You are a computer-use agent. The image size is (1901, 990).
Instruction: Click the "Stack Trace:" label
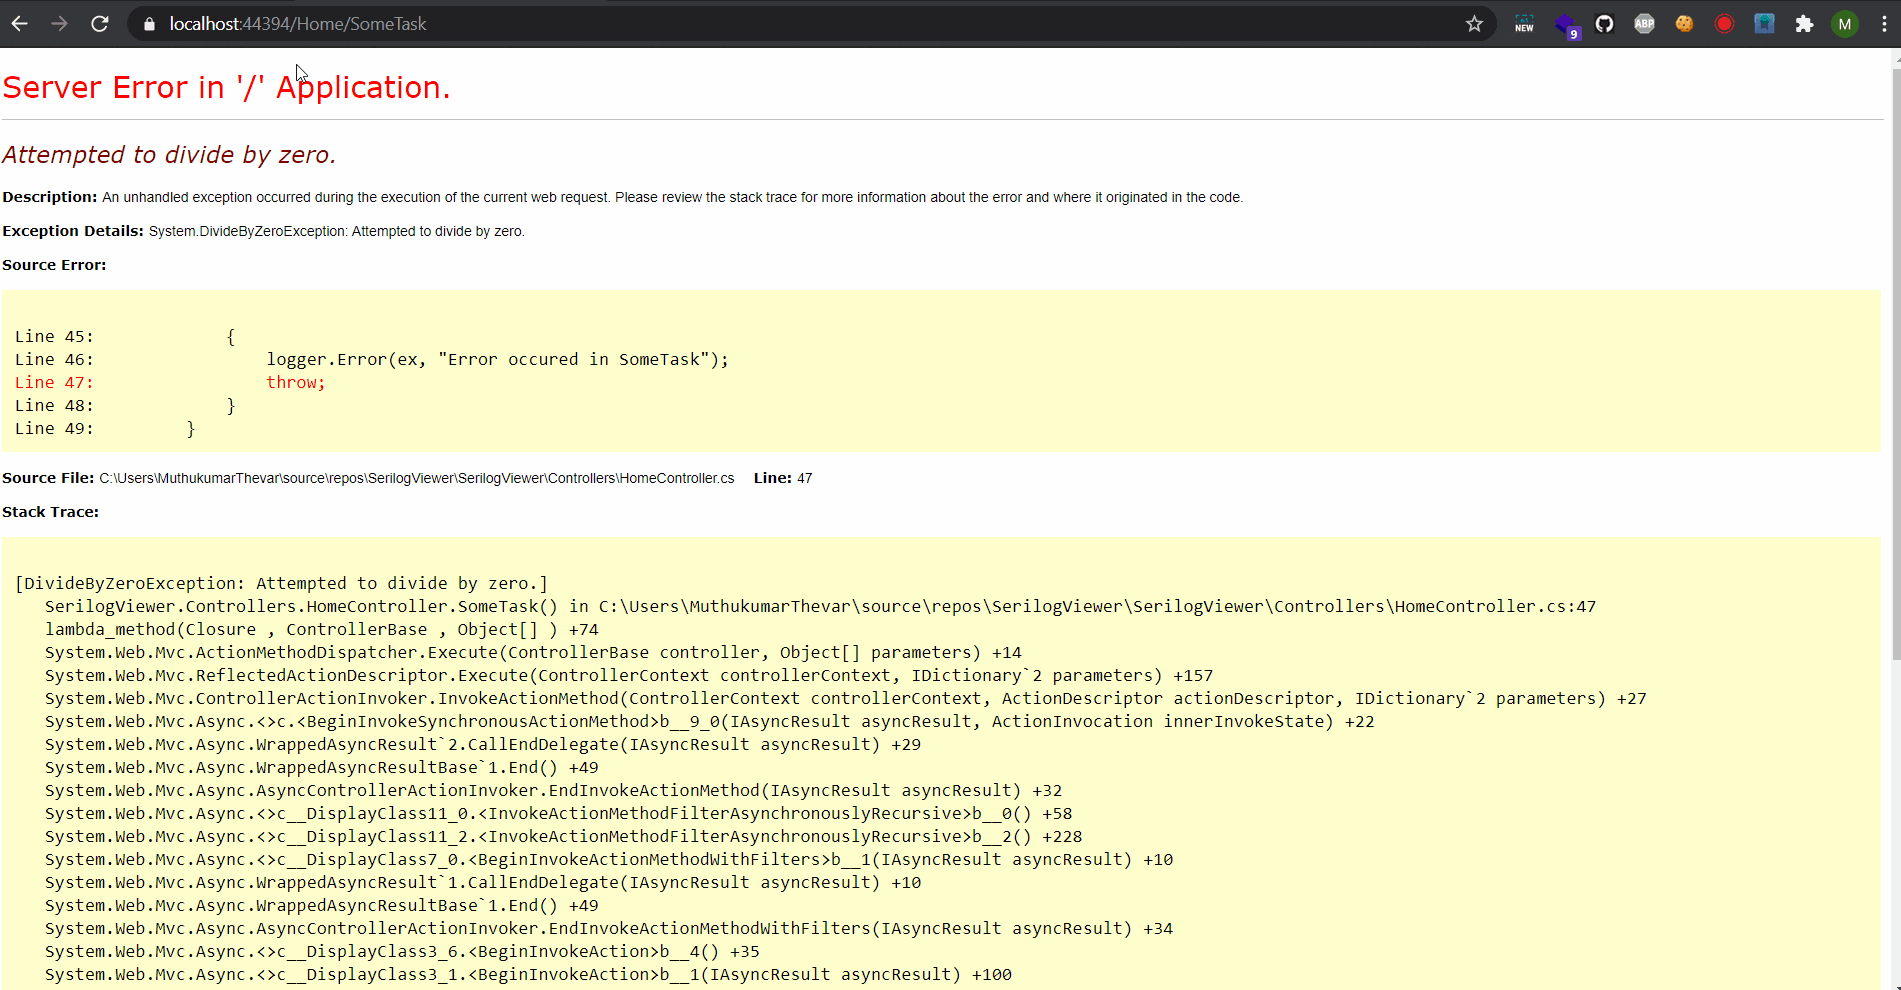[x=50, y=512]
